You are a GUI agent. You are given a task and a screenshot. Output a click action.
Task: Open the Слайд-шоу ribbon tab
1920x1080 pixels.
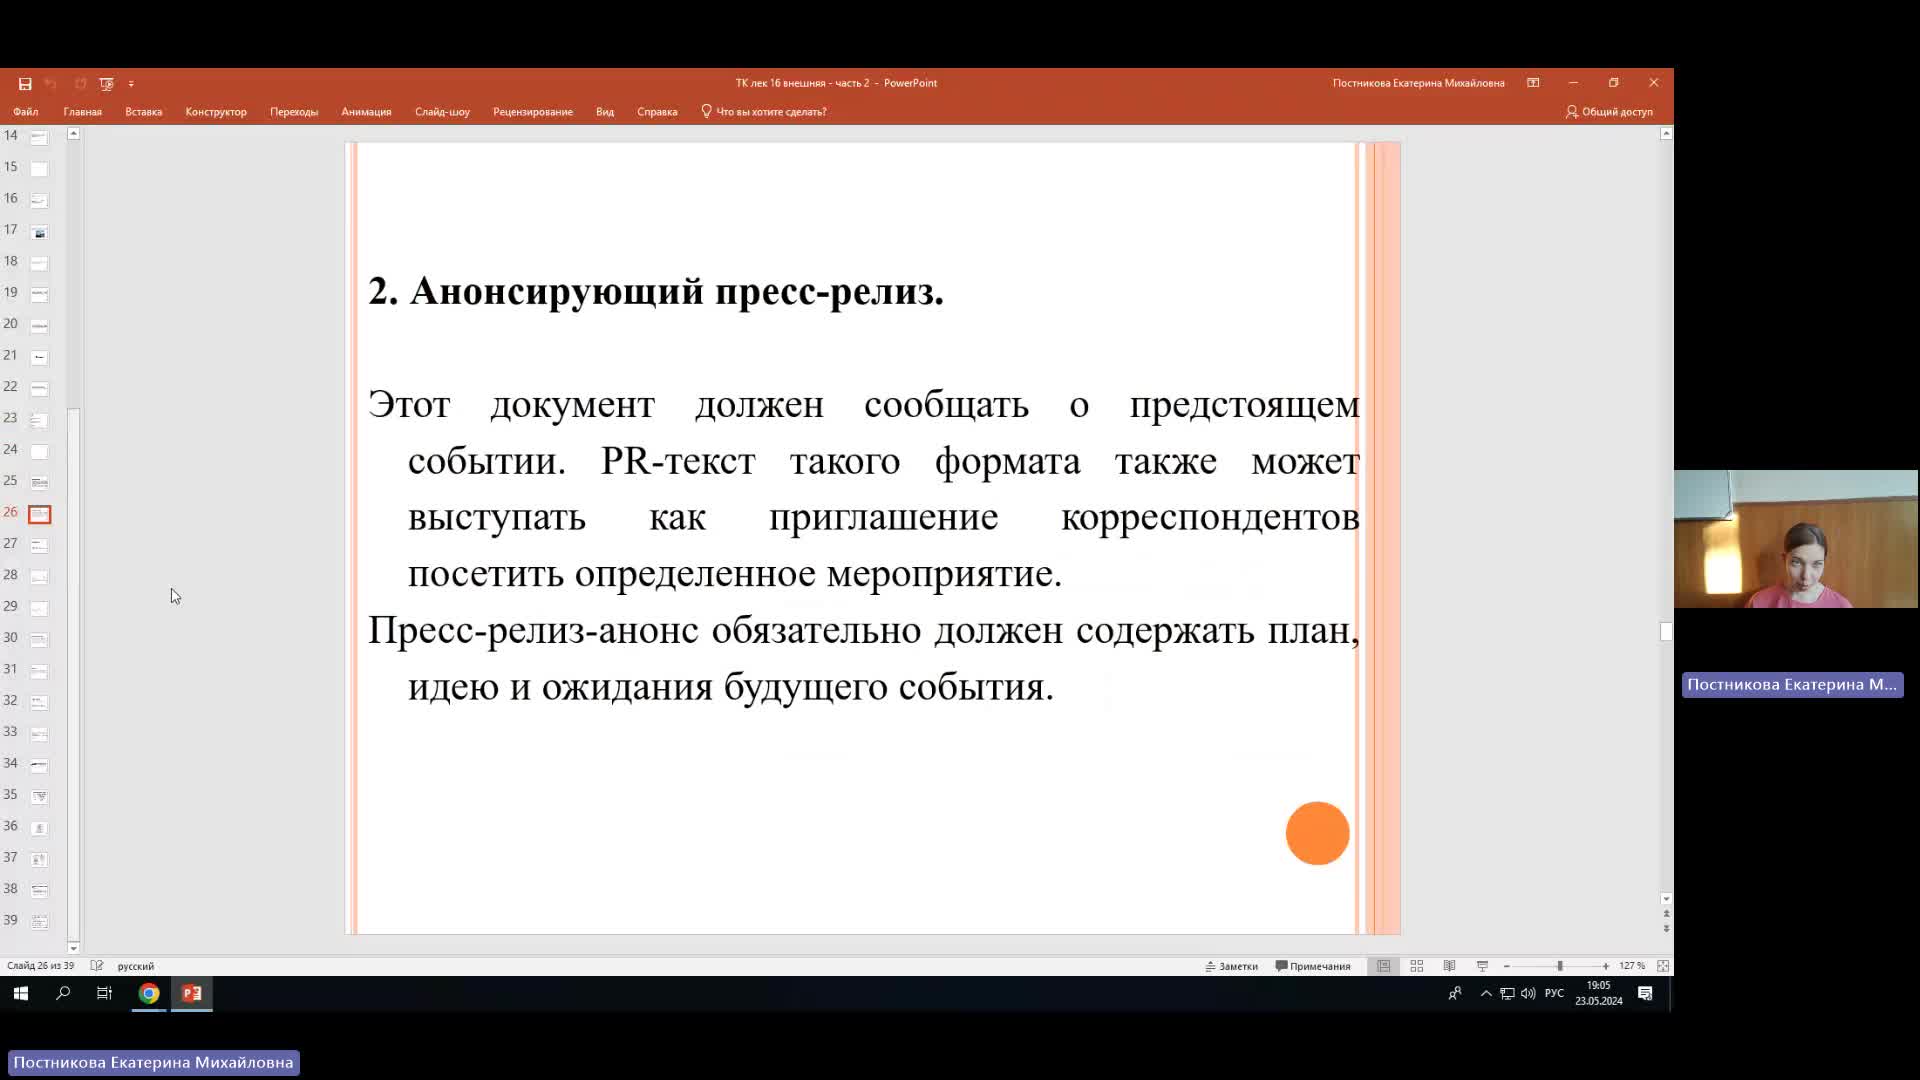[443, 112]
